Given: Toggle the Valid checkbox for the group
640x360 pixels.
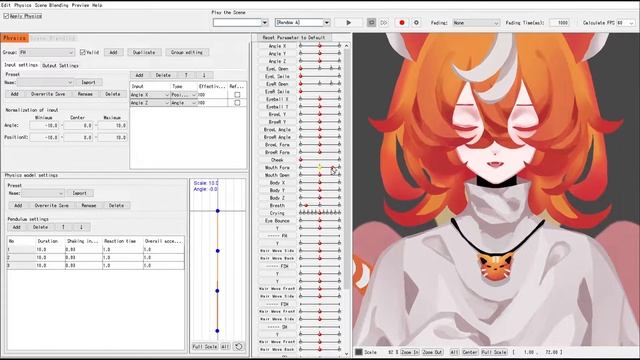Looking at the screenshot, I should (x=82, y=52).
